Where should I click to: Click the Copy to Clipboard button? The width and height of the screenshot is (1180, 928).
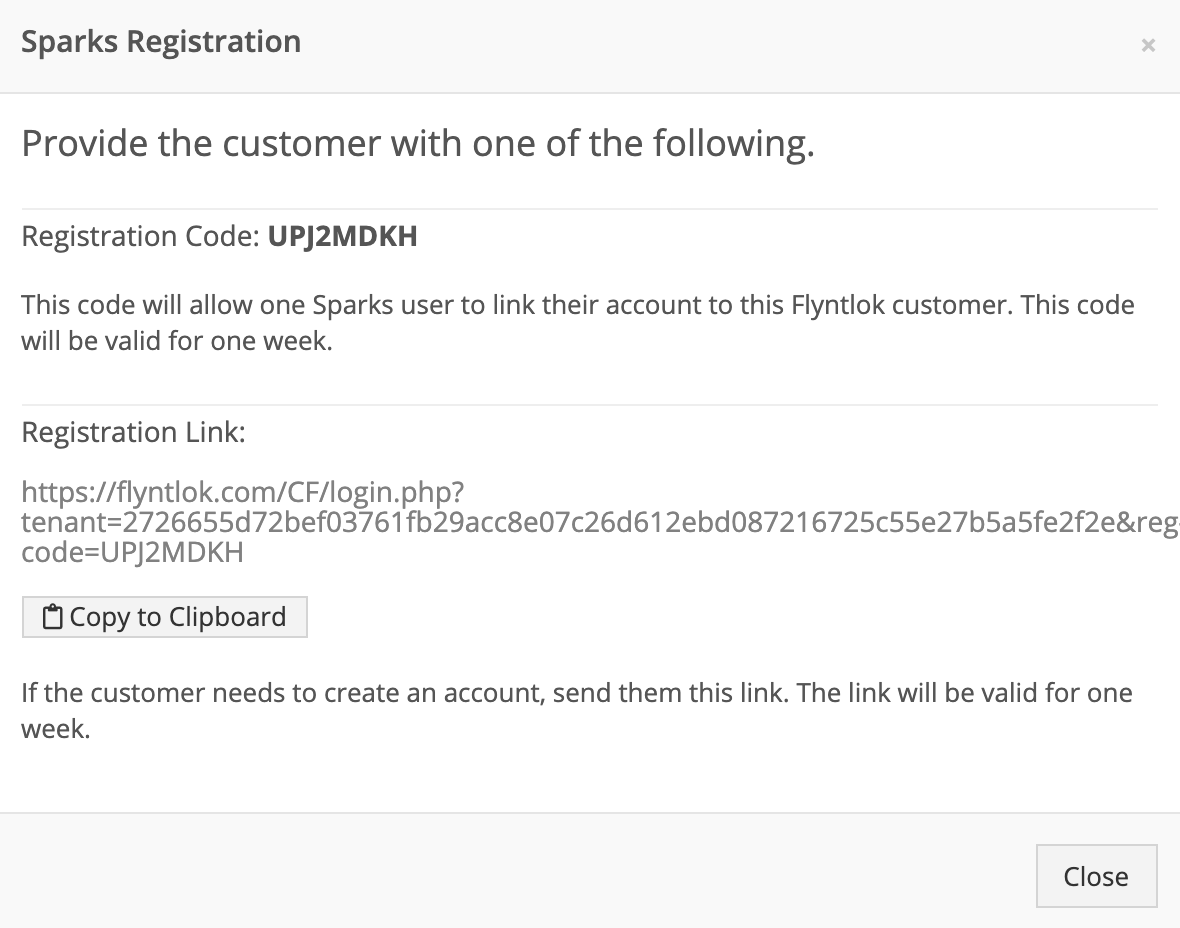pyautogui.click(x=165, y=617)
